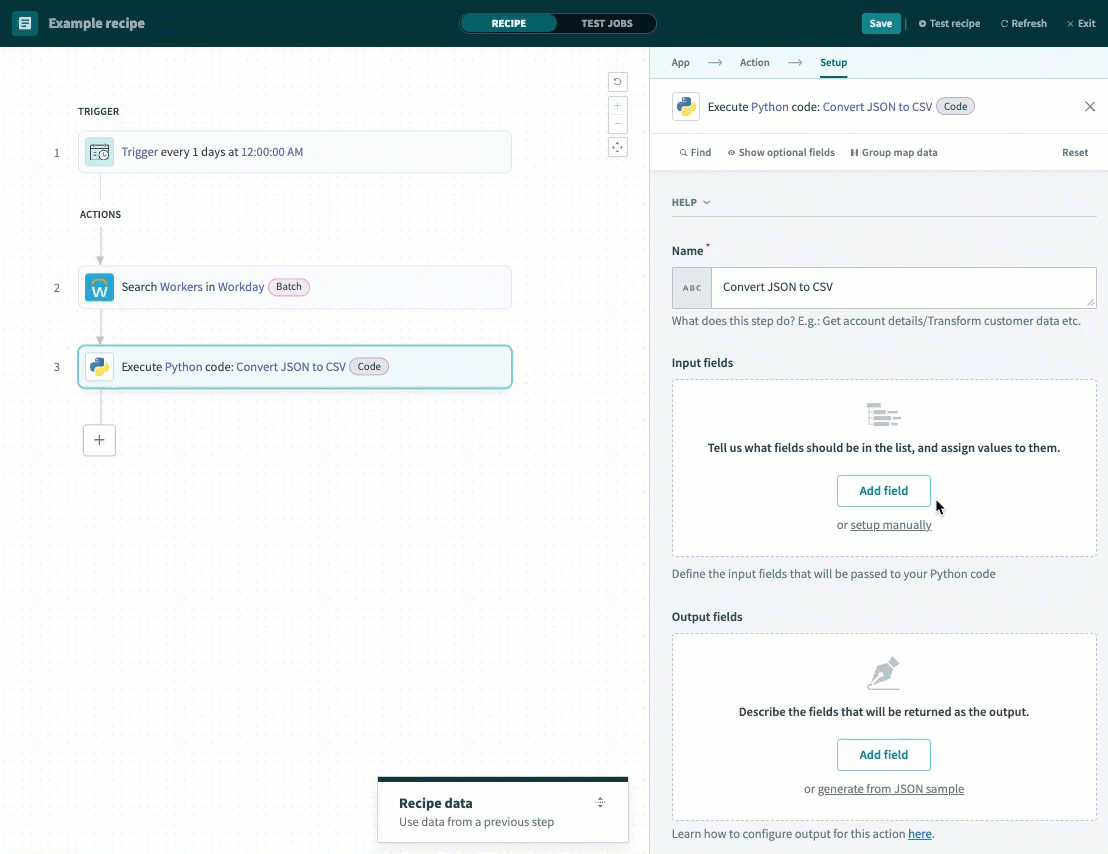Click the undo icon above the canvas
The width and height of the screenshot is (1108, 854).
[618, 81]
